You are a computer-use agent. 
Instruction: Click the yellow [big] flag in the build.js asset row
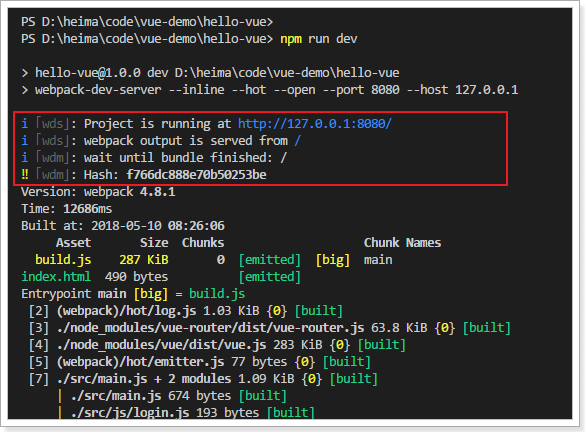click(x=333, y=260)
